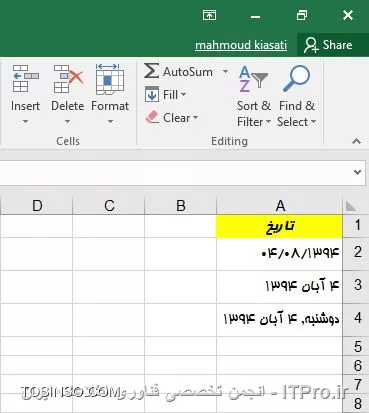The height and width of the screenshot is (413, 369).
Task: Click the Find & Select magnifier icon
Action: (x=296, y=78)
